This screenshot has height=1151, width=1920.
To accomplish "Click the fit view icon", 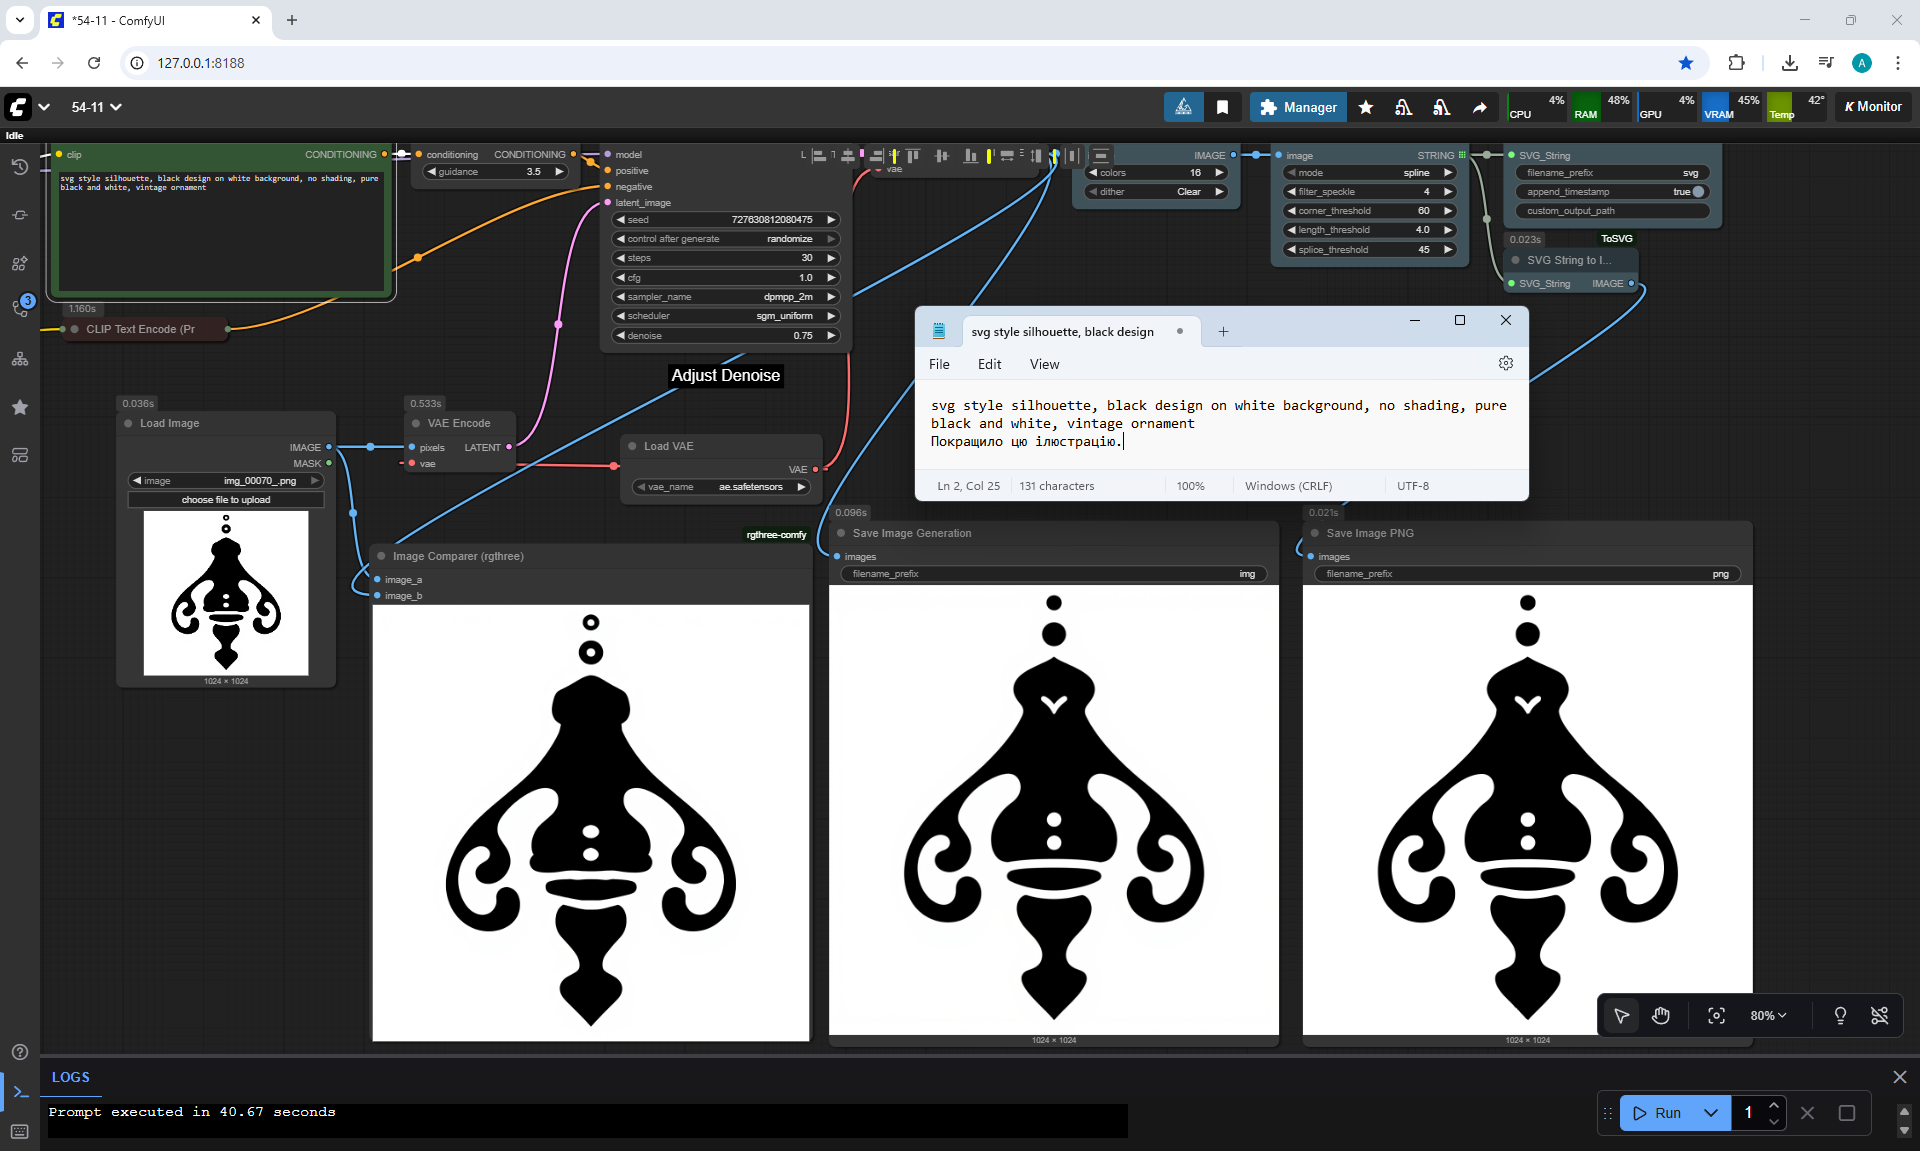I will (x=1716, y=1016).
